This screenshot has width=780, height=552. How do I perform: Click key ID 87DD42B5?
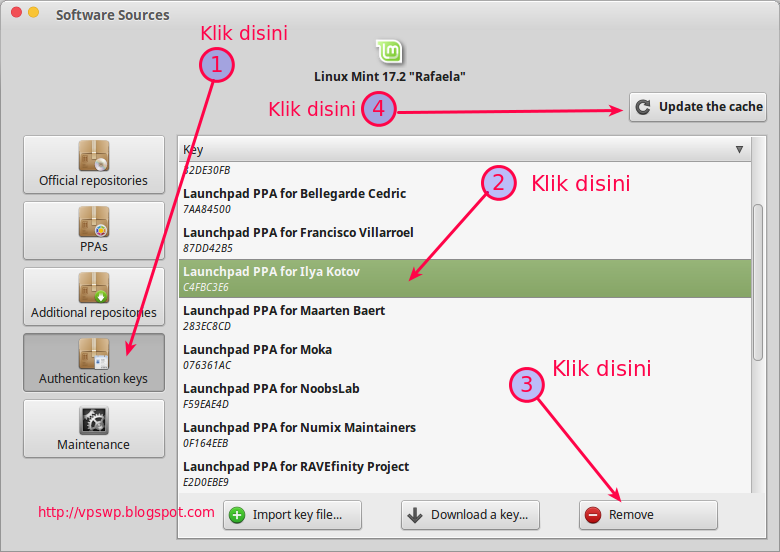pyautogui.click(x=207, y=248)
